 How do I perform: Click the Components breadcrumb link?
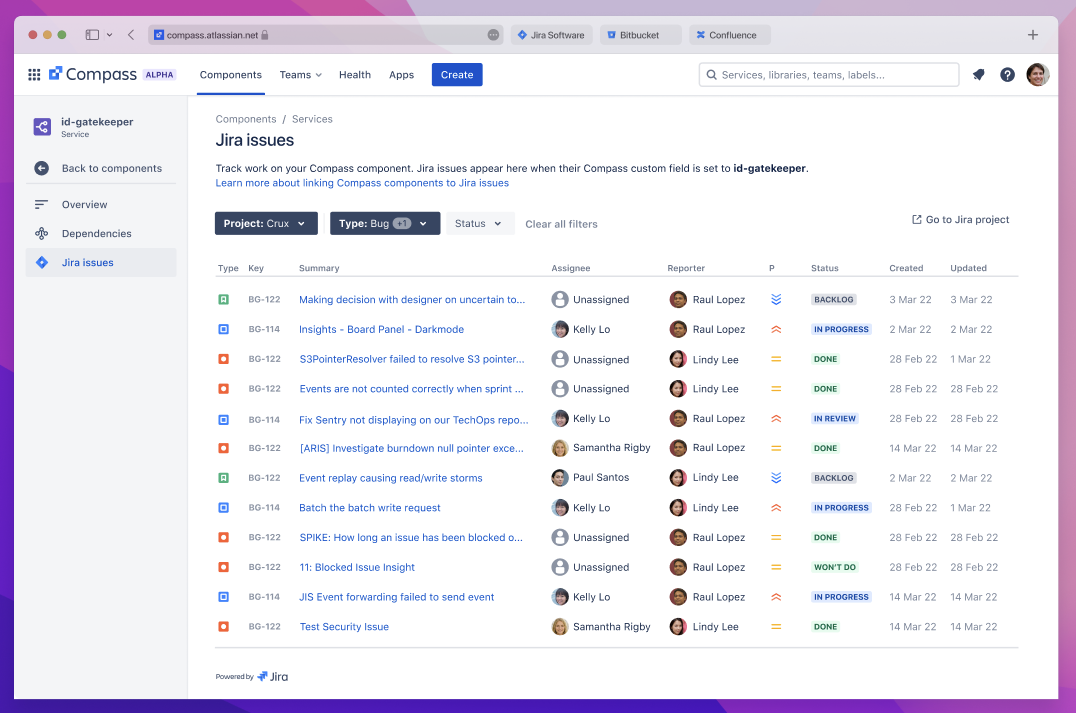click(246, 119)
